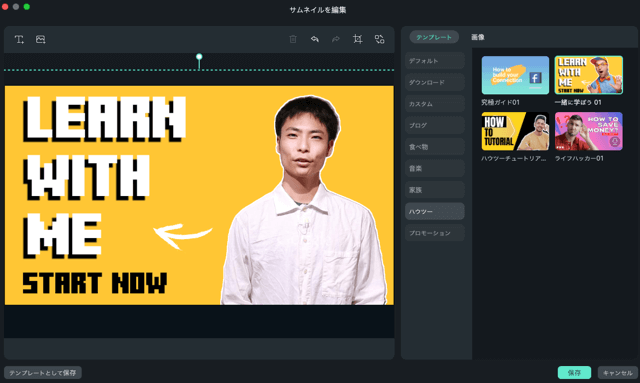Select the crop tool icon
Viewport: 640px width, 383px height.
point(358,39)
